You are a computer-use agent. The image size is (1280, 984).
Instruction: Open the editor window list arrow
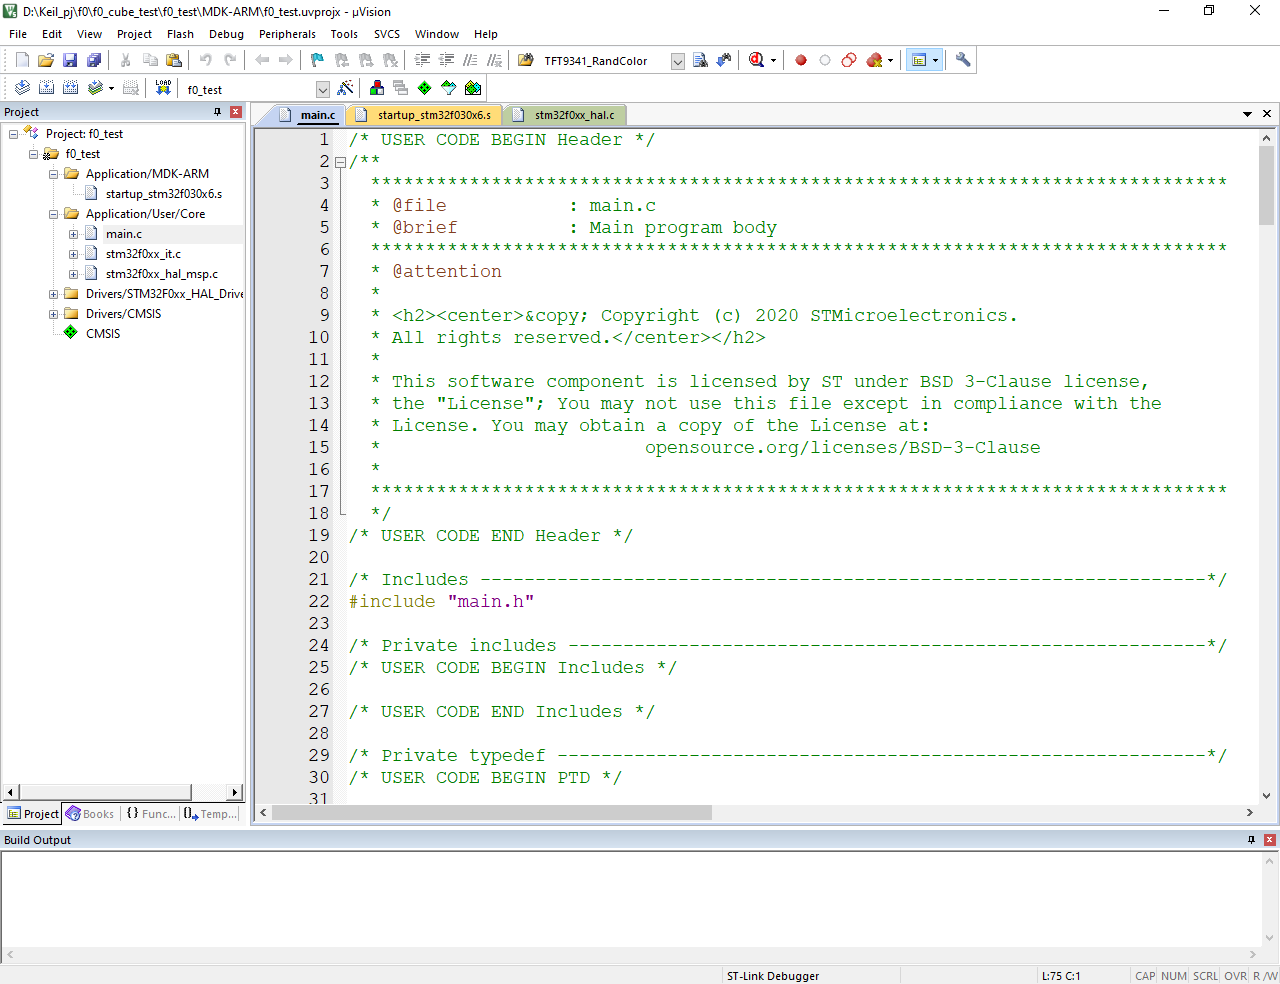click(1247, 114)
